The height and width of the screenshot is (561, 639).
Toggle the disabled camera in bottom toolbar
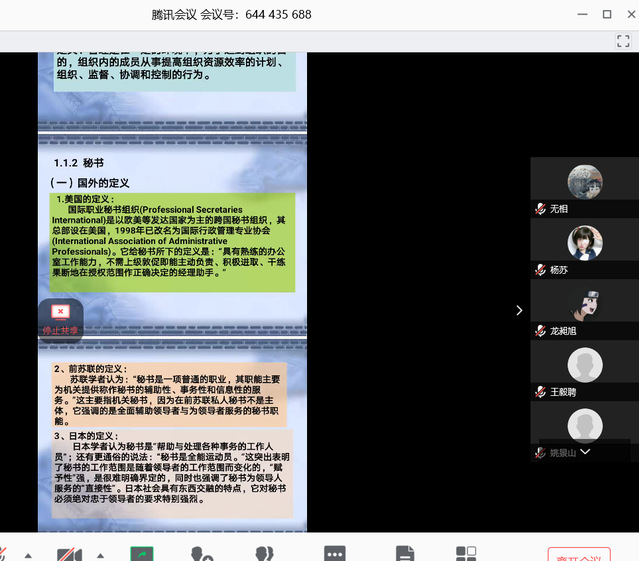click(69, 553)
